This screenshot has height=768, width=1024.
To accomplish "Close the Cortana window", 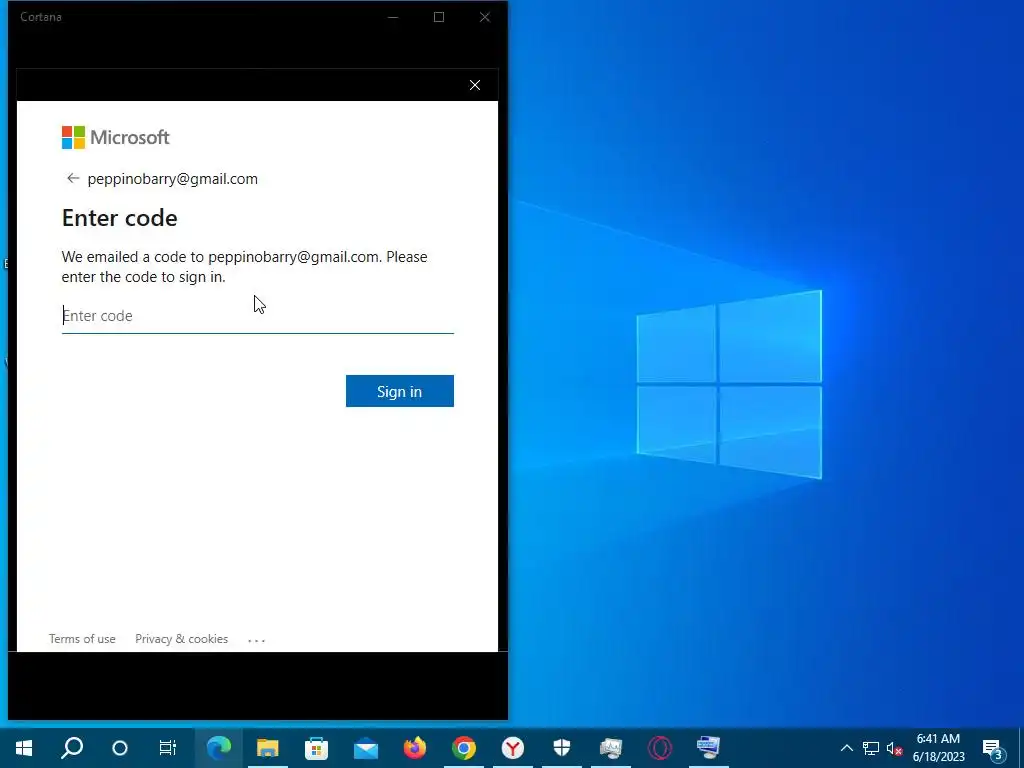I will [x=485, y=17].
